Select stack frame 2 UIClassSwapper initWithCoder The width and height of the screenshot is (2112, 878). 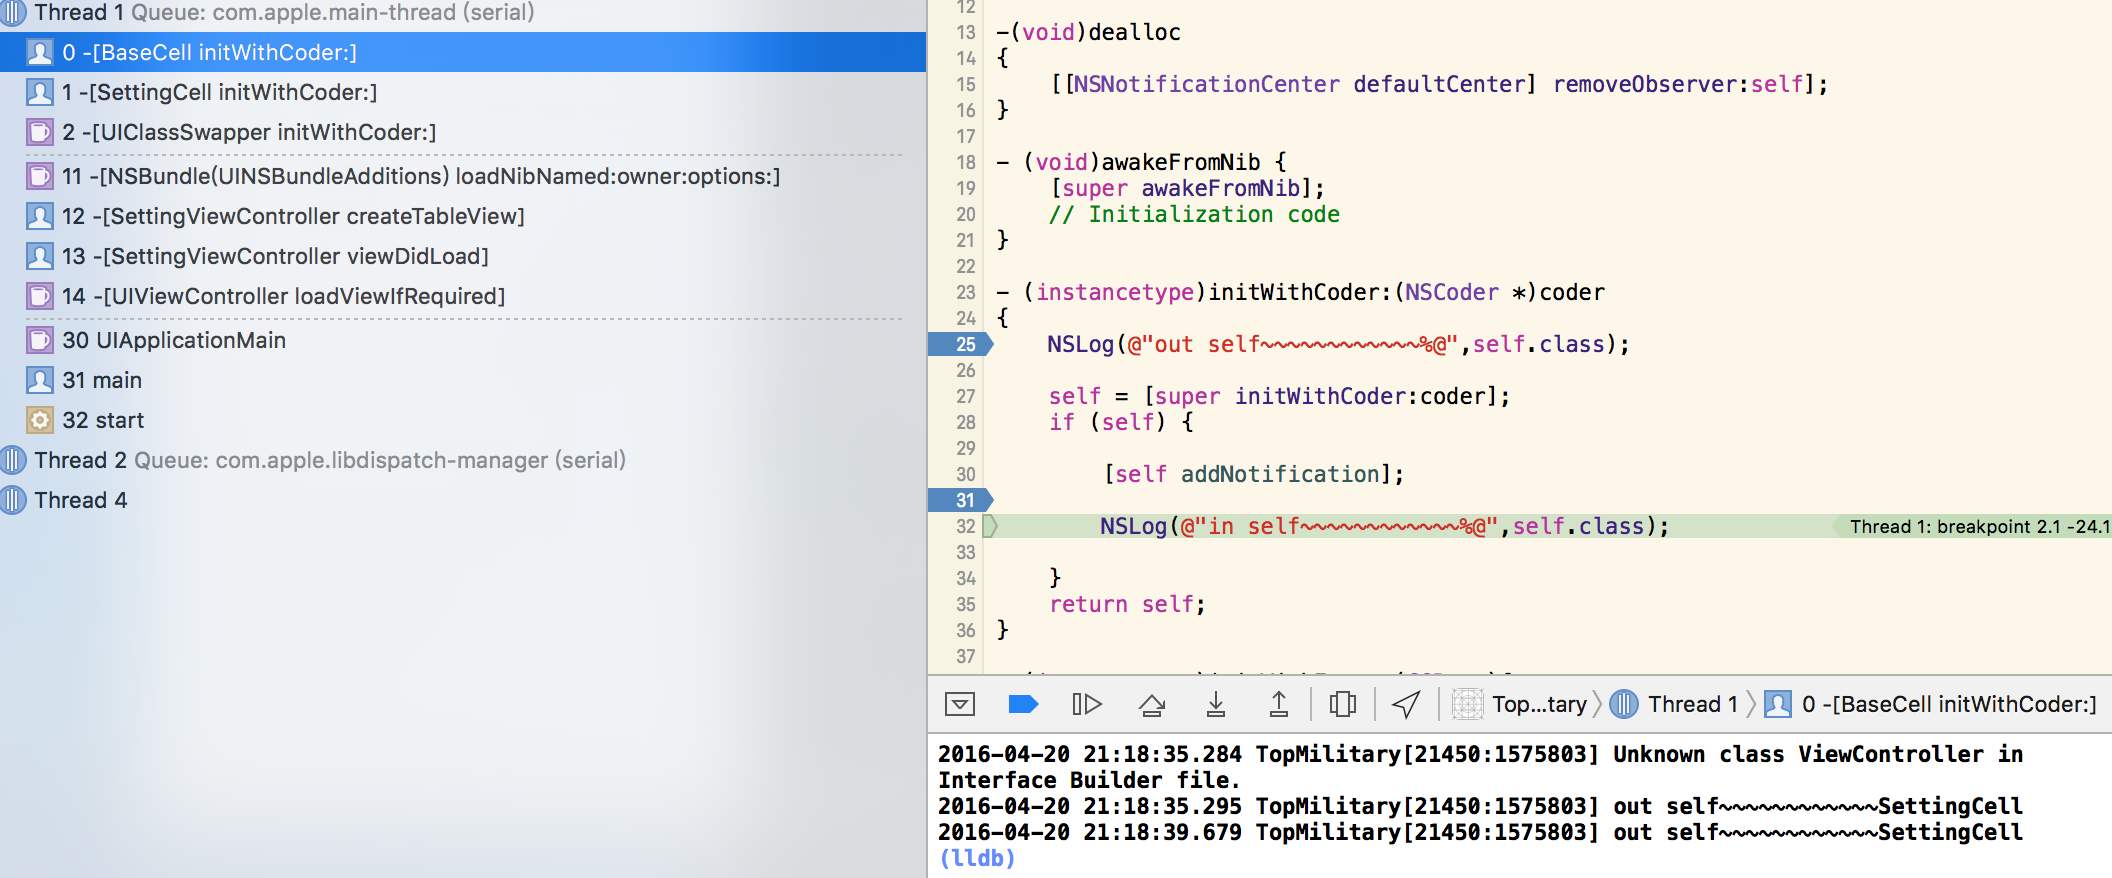pyautogui.click(x=463, y=132)
